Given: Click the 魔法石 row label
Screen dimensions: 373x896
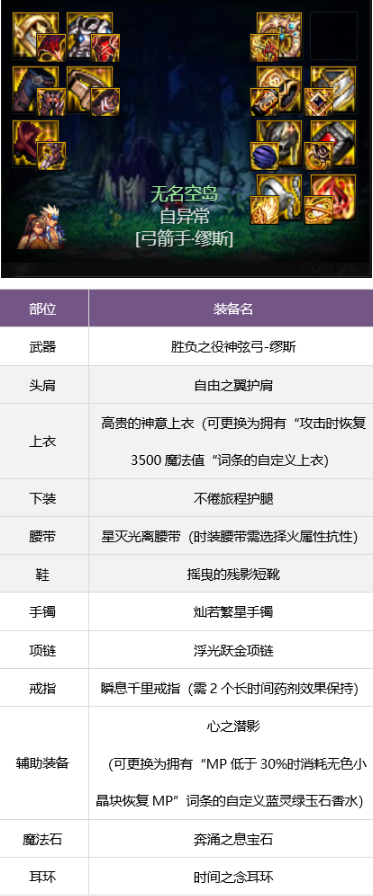Looking at the screenshot, I should tap(43, 839).
